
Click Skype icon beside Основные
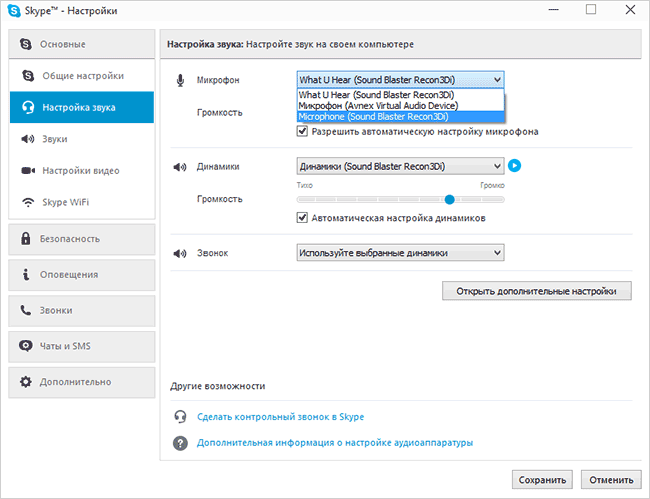(26, 44)
